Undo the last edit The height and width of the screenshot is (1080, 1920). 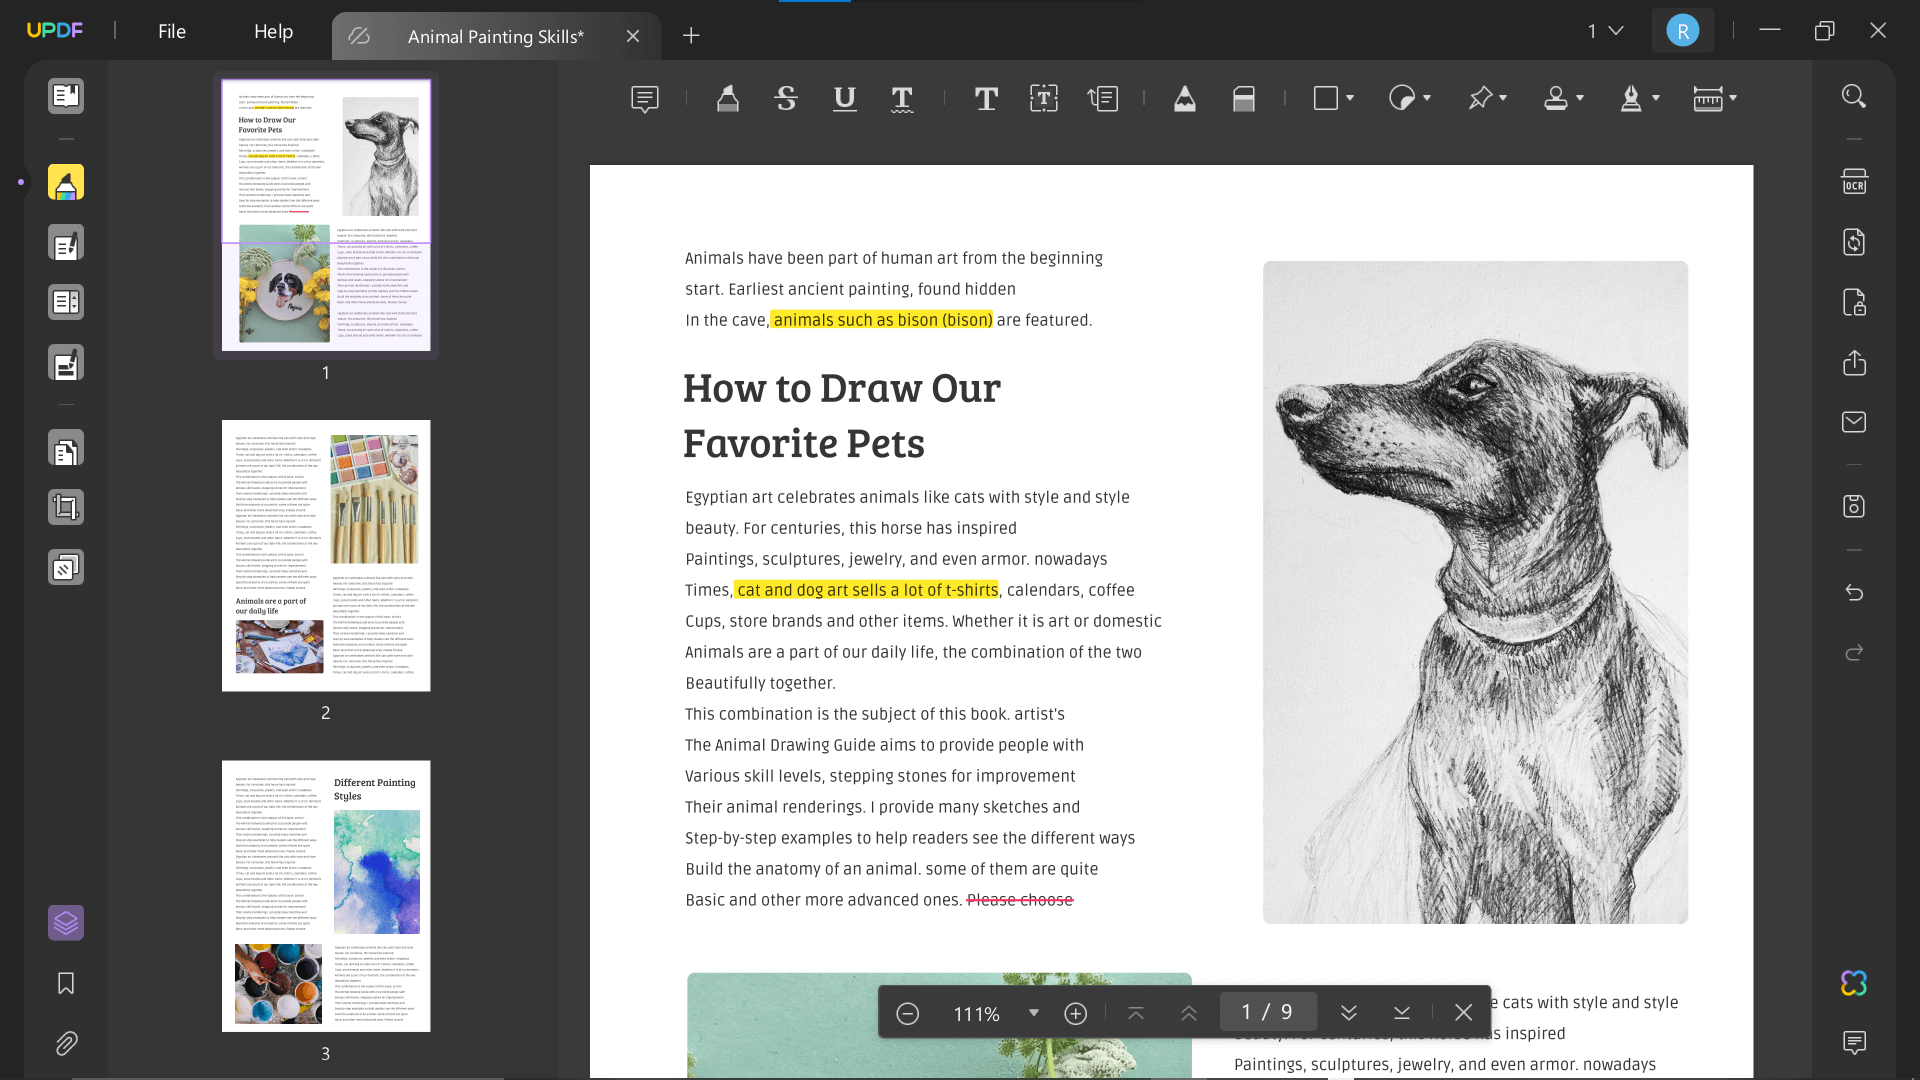[1855, 593]
